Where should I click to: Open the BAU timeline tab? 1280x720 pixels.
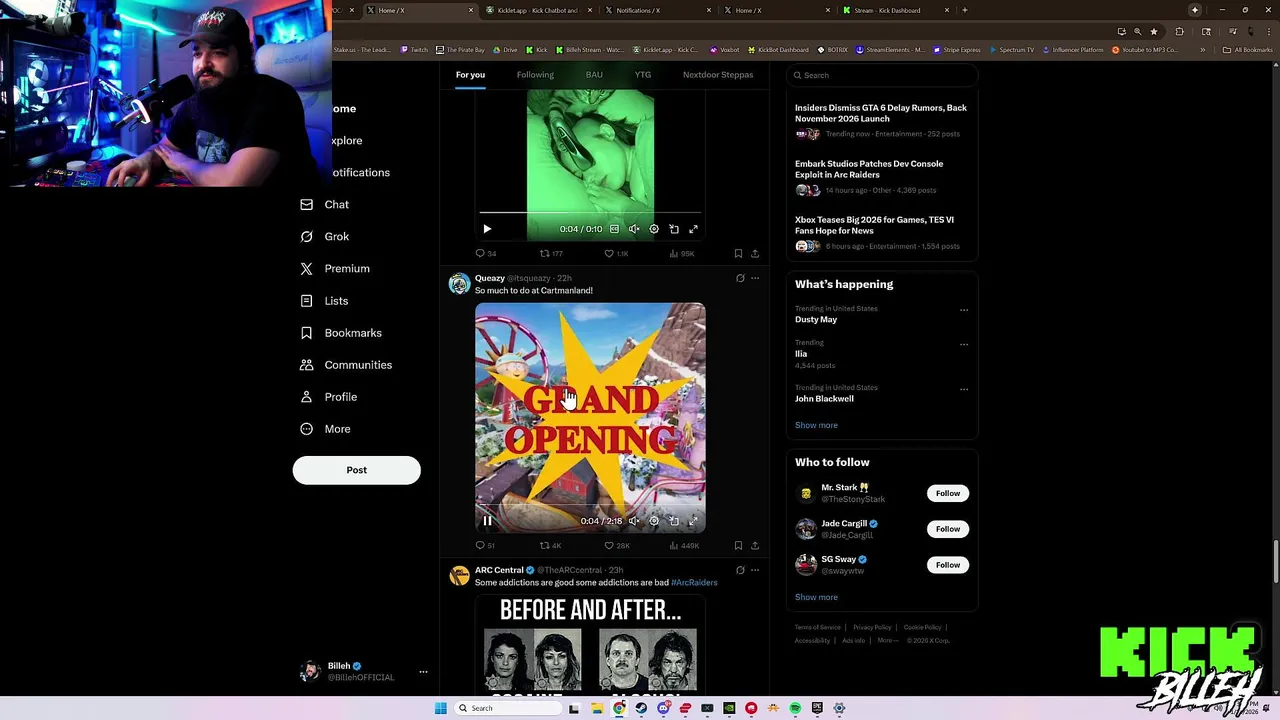[x=594, y=75]
